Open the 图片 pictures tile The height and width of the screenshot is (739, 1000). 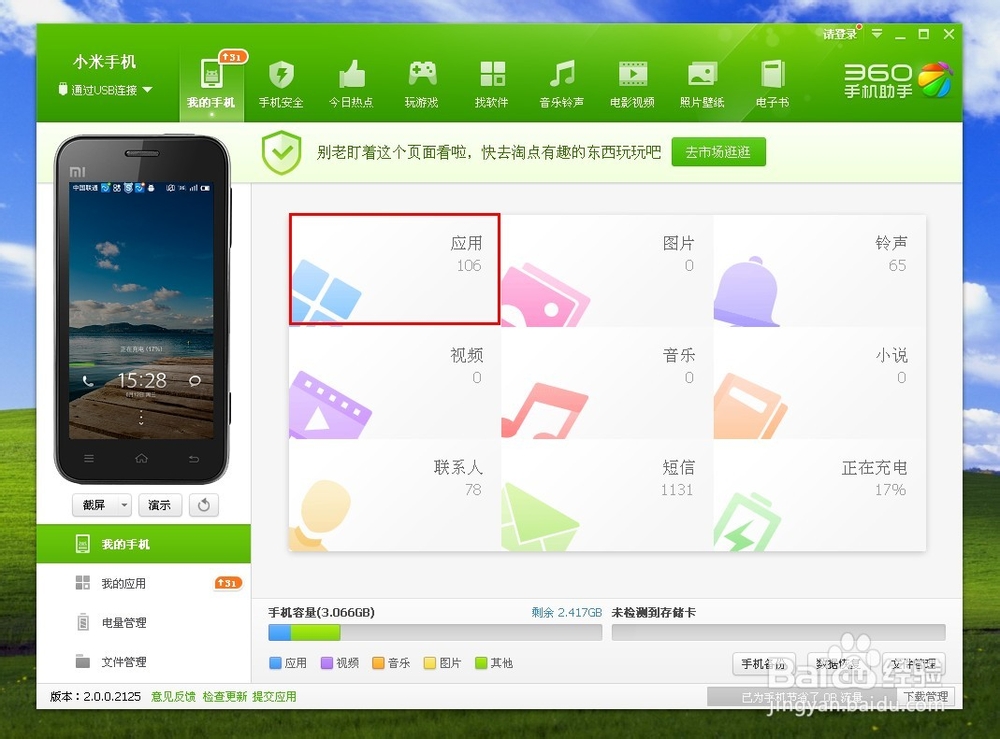(x=607, y=270)
